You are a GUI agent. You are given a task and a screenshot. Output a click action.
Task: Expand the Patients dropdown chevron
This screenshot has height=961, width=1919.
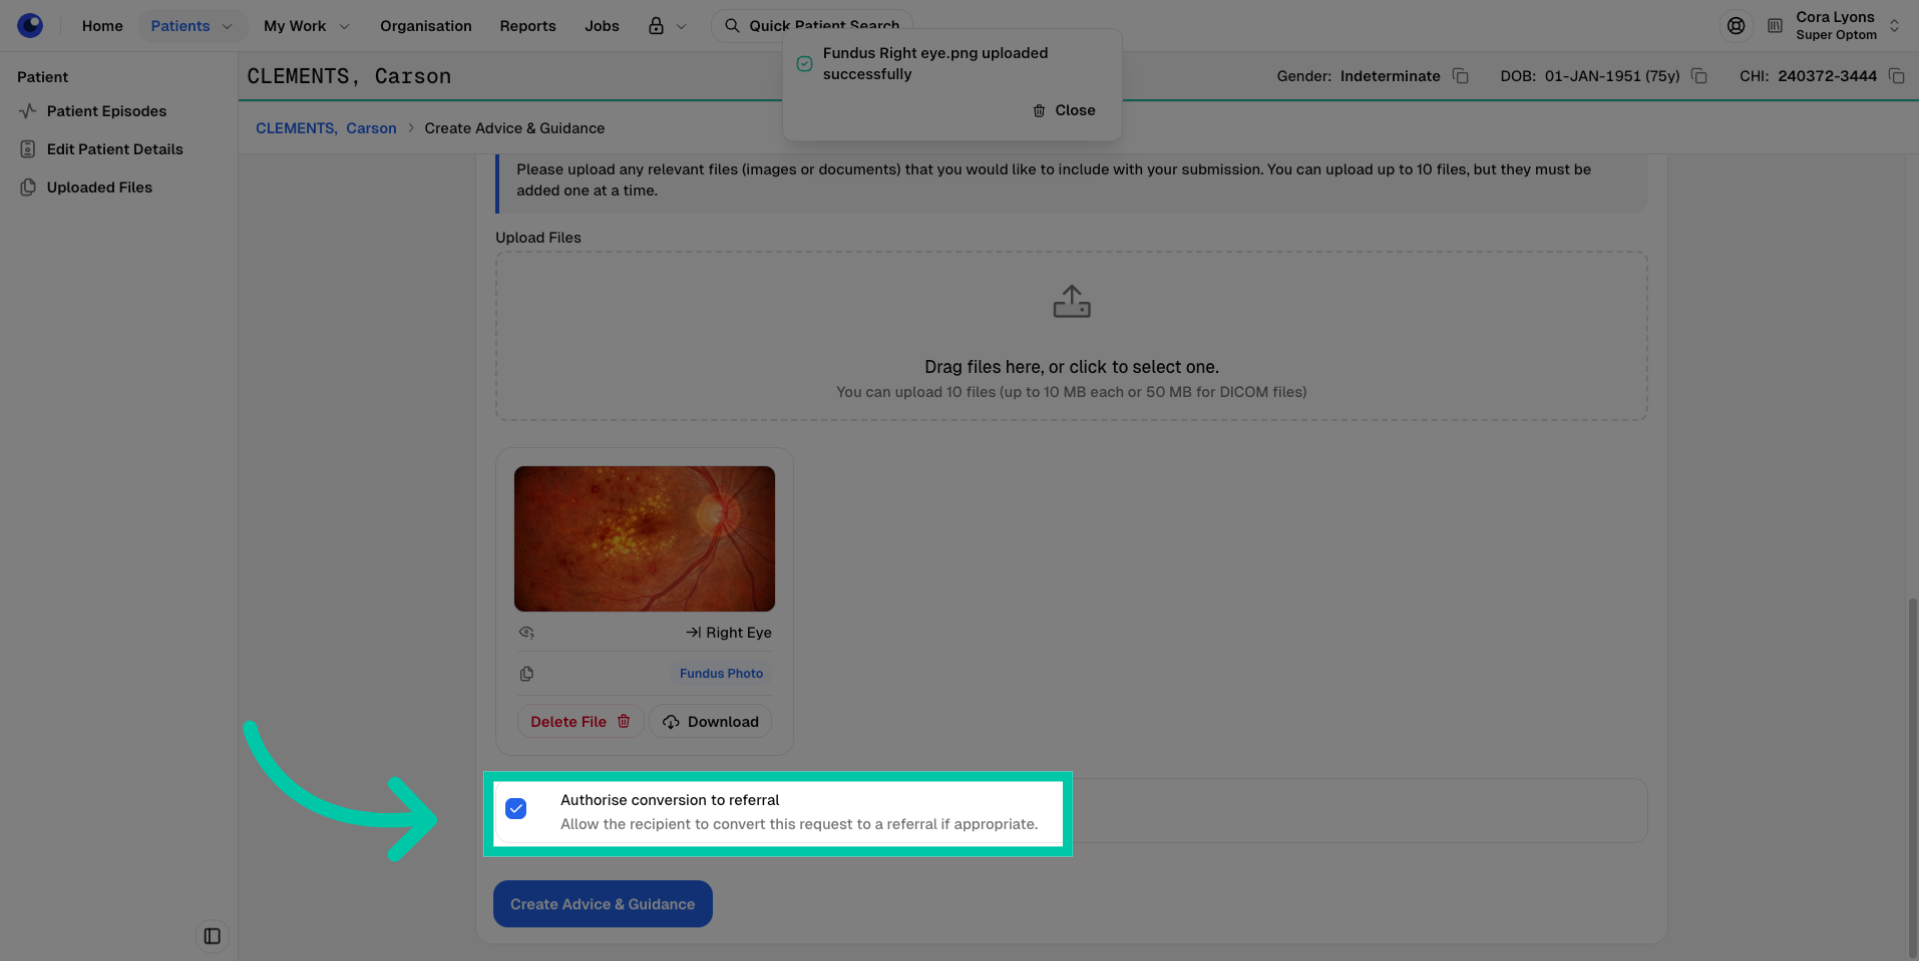[x=227, y=26]
